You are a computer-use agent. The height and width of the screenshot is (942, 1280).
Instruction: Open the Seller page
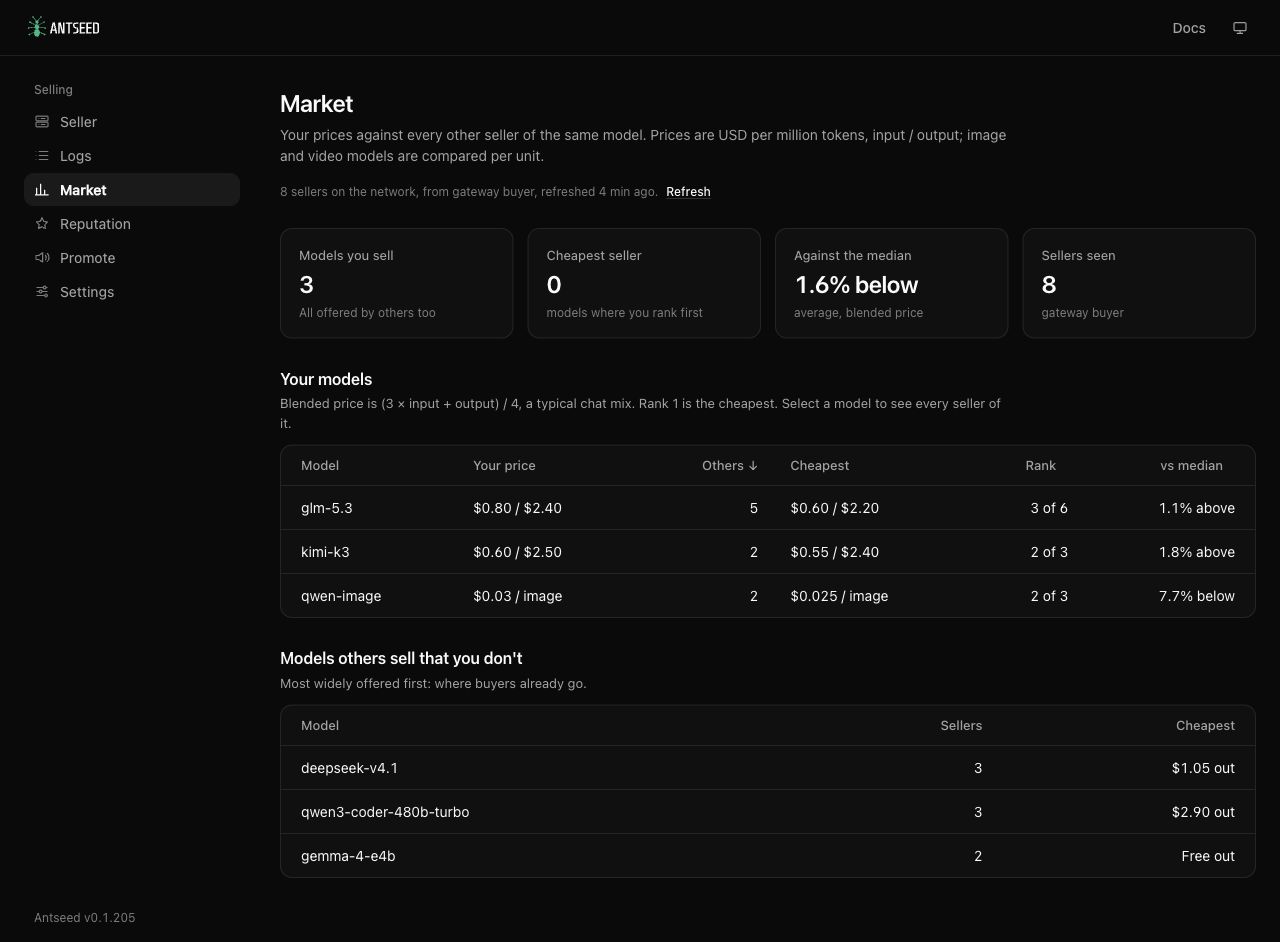point(132,122)
